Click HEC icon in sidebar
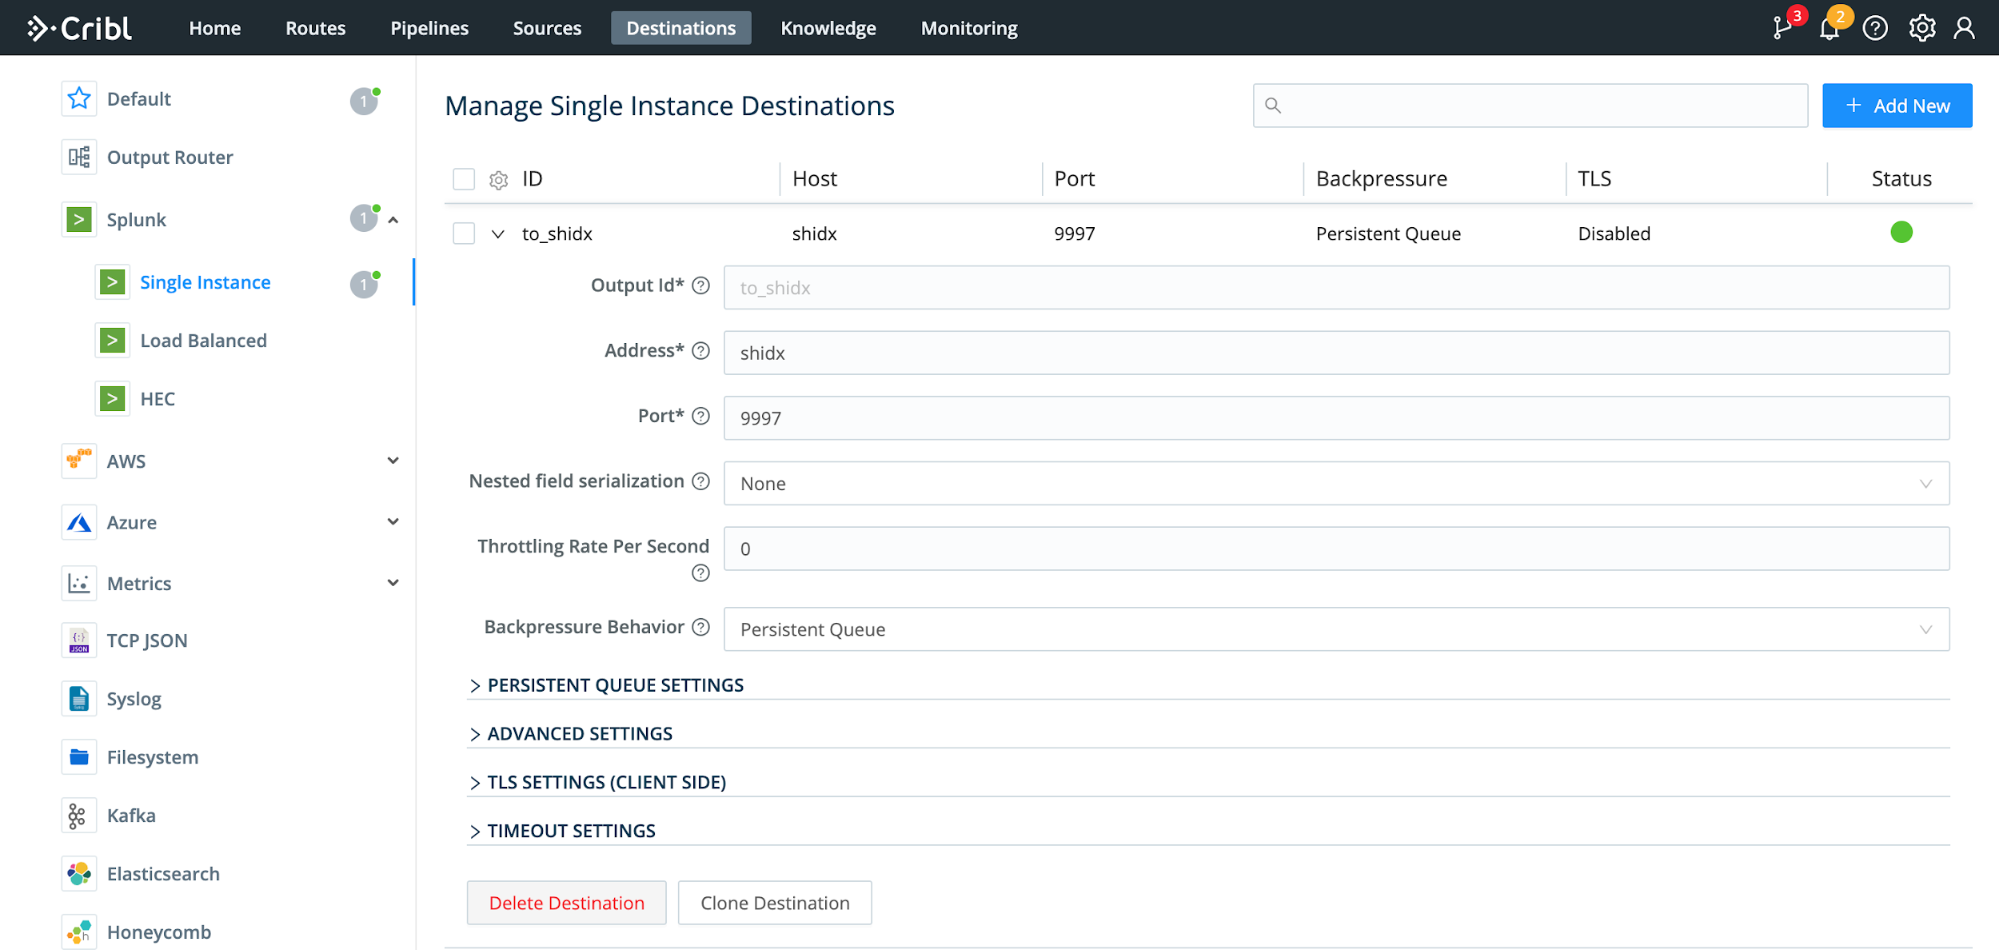 point(112,398)
